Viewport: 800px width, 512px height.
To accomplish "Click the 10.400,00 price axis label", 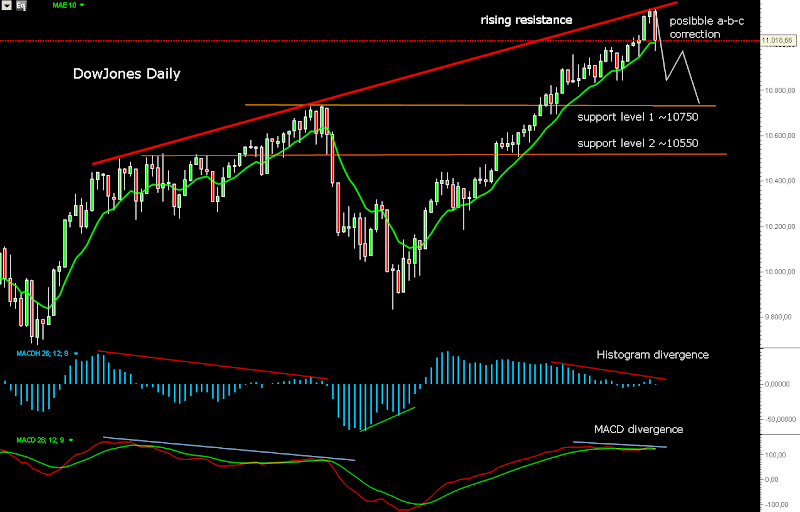I will [779, 181].
